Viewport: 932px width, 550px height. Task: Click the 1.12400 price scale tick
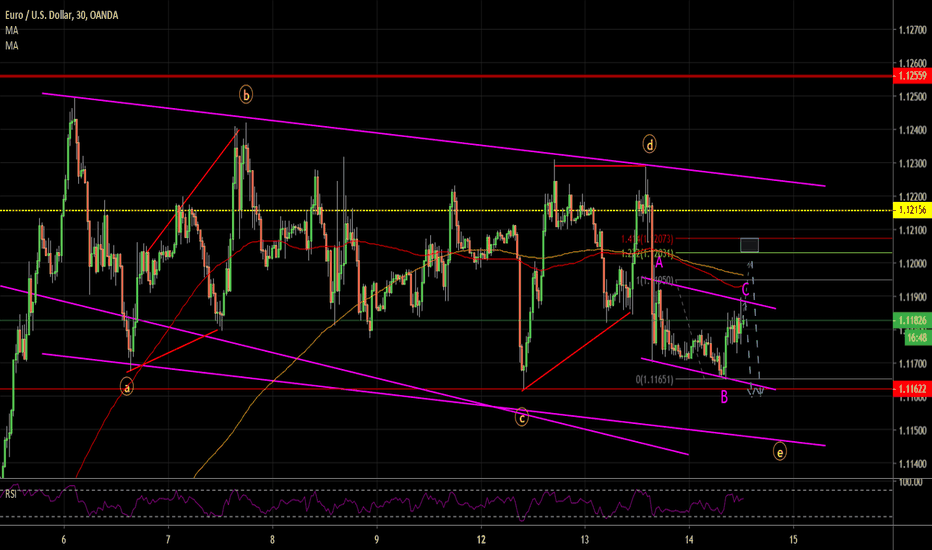[912, 130]
